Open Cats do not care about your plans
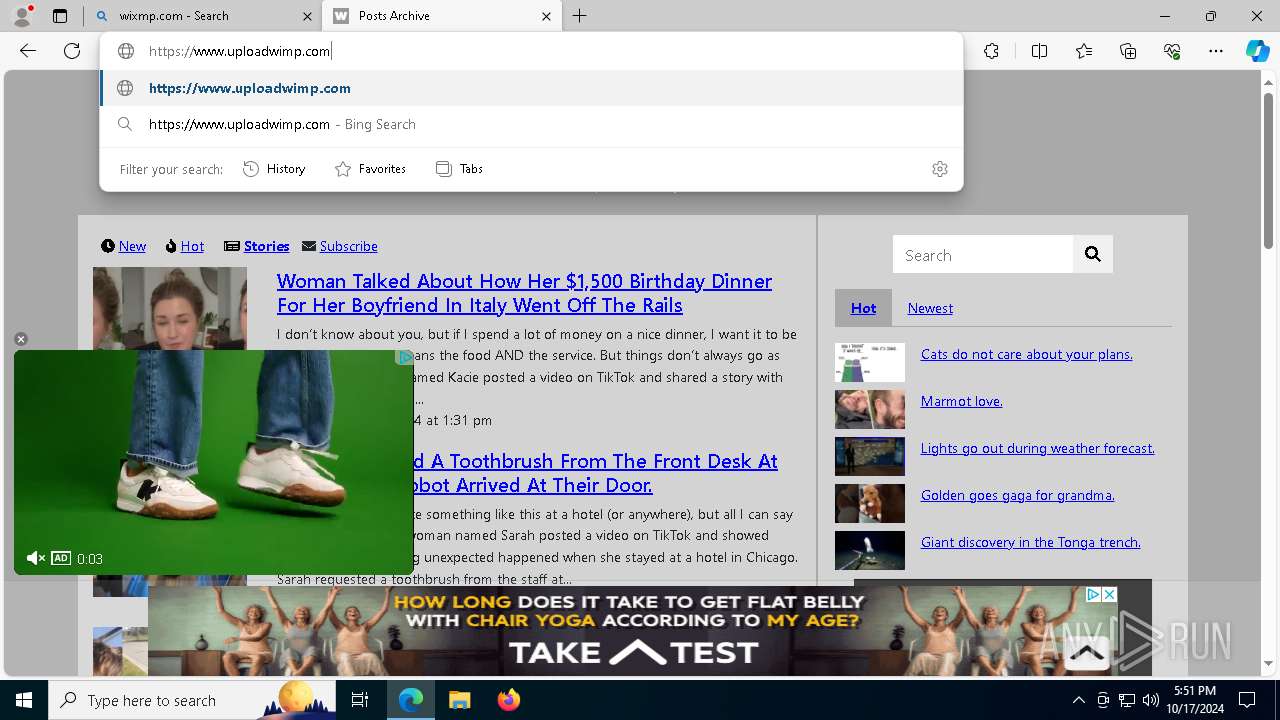 [x=1026, y=354]
